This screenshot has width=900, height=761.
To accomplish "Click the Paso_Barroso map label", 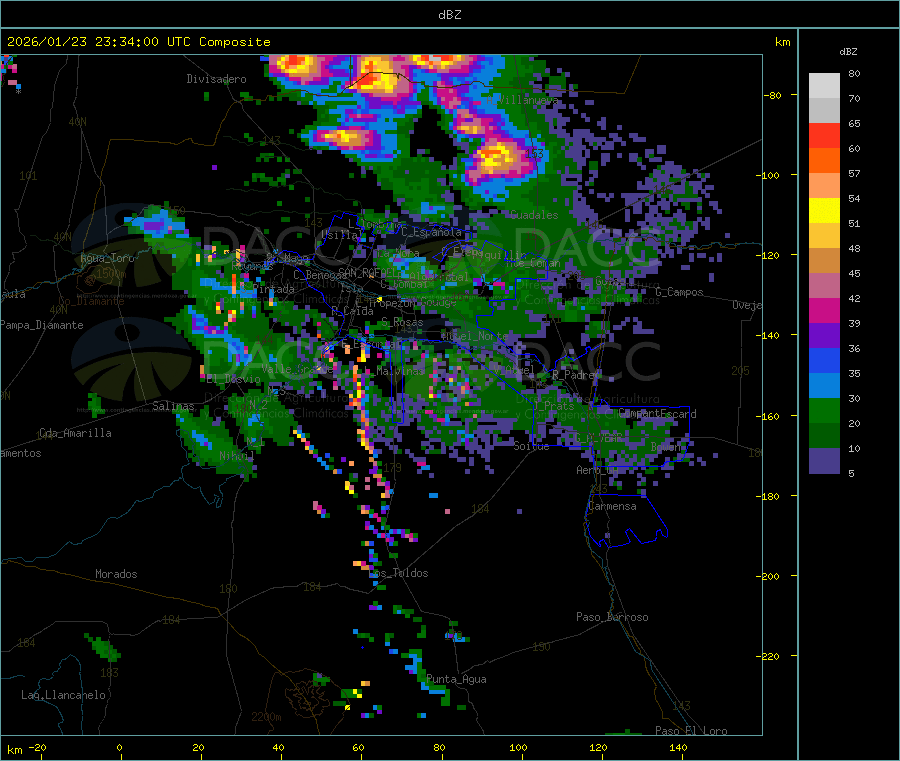I will (612, 617).
